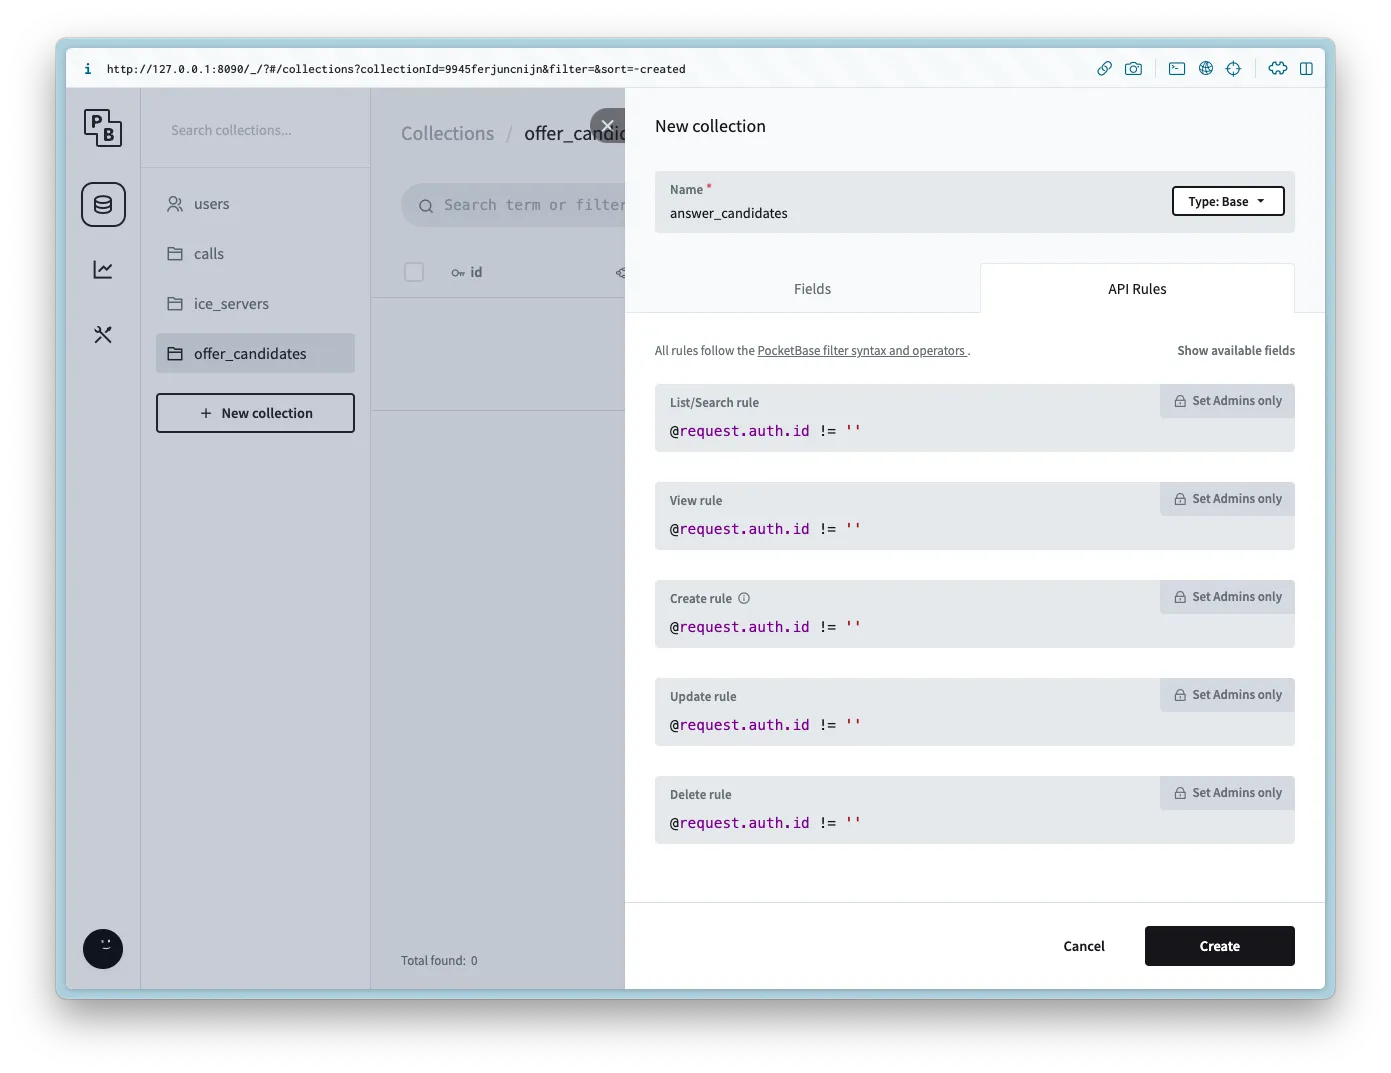The image size is (1391, 1073).
Task: Show available fields
Action: [1235, 351]
